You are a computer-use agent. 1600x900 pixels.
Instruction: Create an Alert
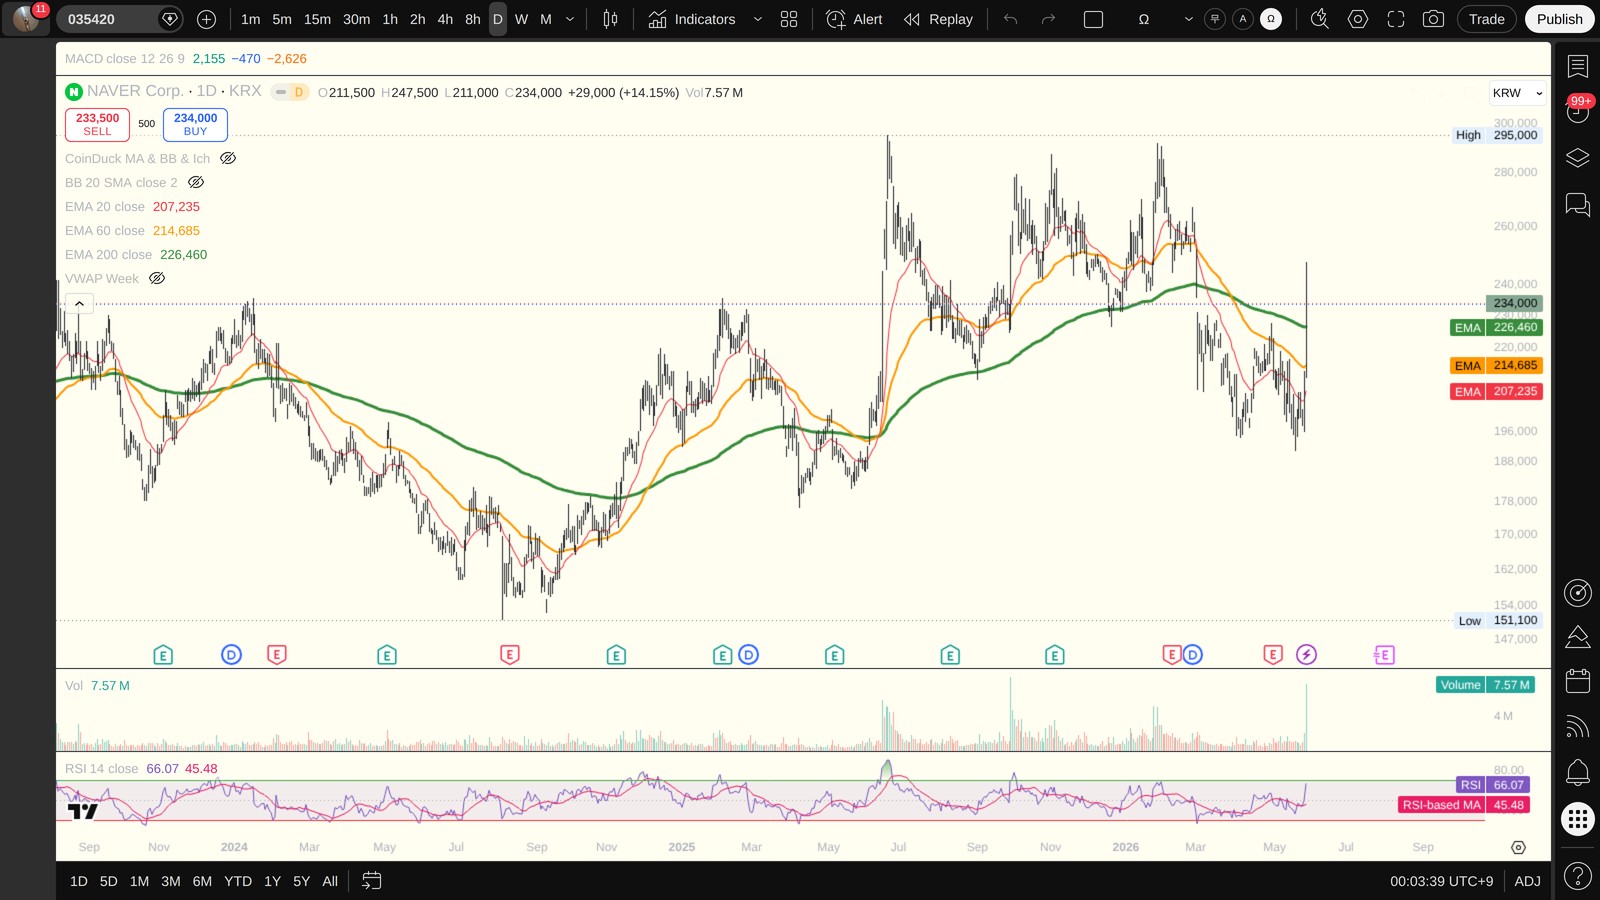(x=855, y=19)
